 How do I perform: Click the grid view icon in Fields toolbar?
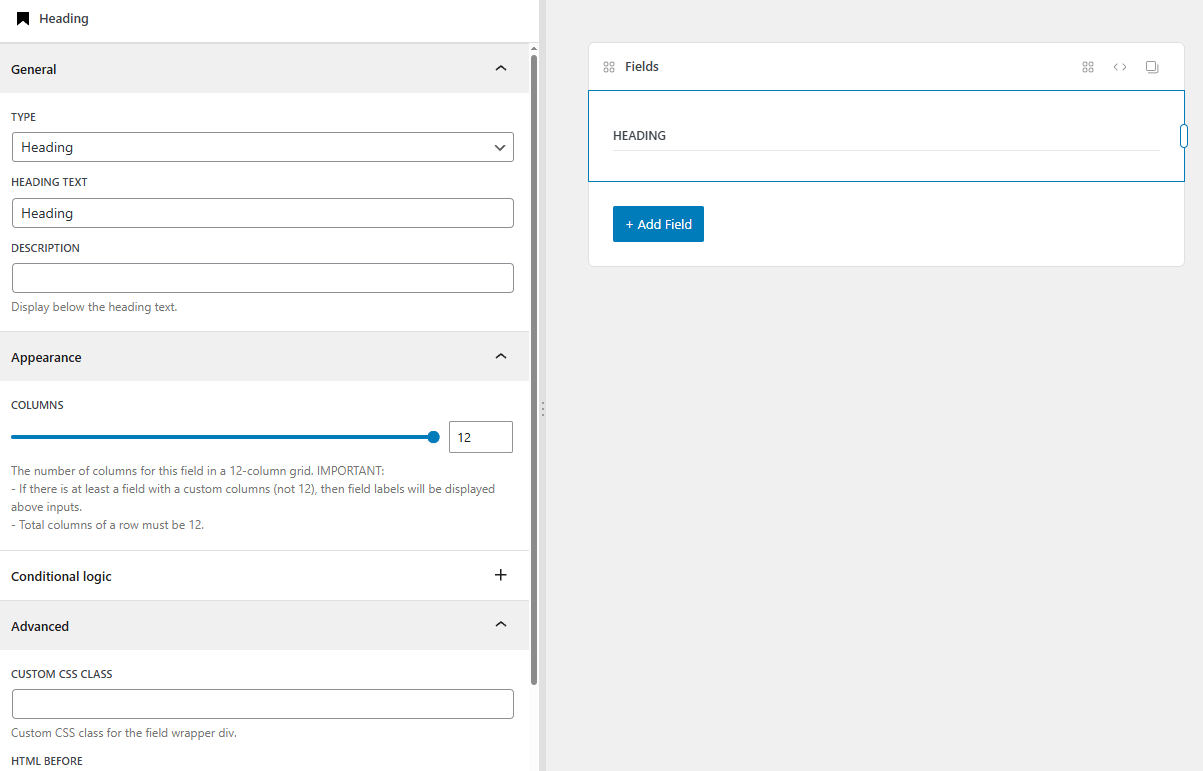(x=1088, y=67)
